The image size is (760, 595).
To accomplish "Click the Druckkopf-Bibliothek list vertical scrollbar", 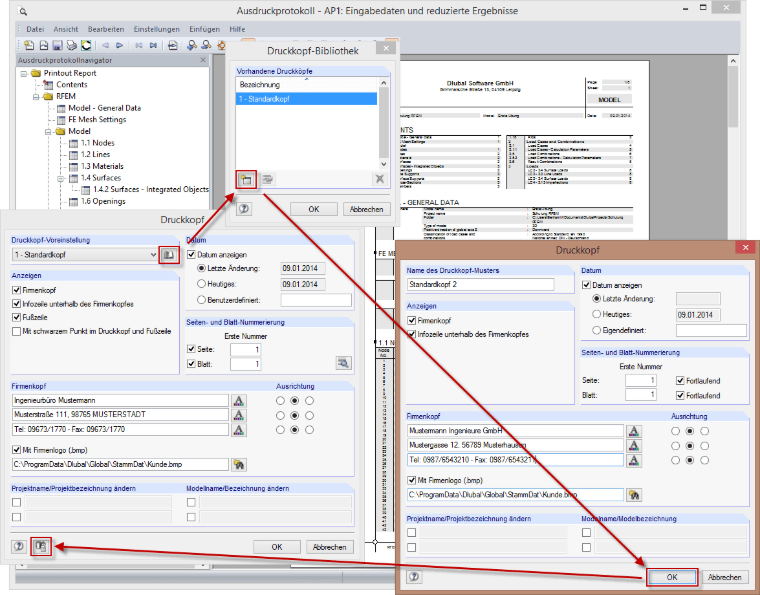I will [x=383, y=124].
